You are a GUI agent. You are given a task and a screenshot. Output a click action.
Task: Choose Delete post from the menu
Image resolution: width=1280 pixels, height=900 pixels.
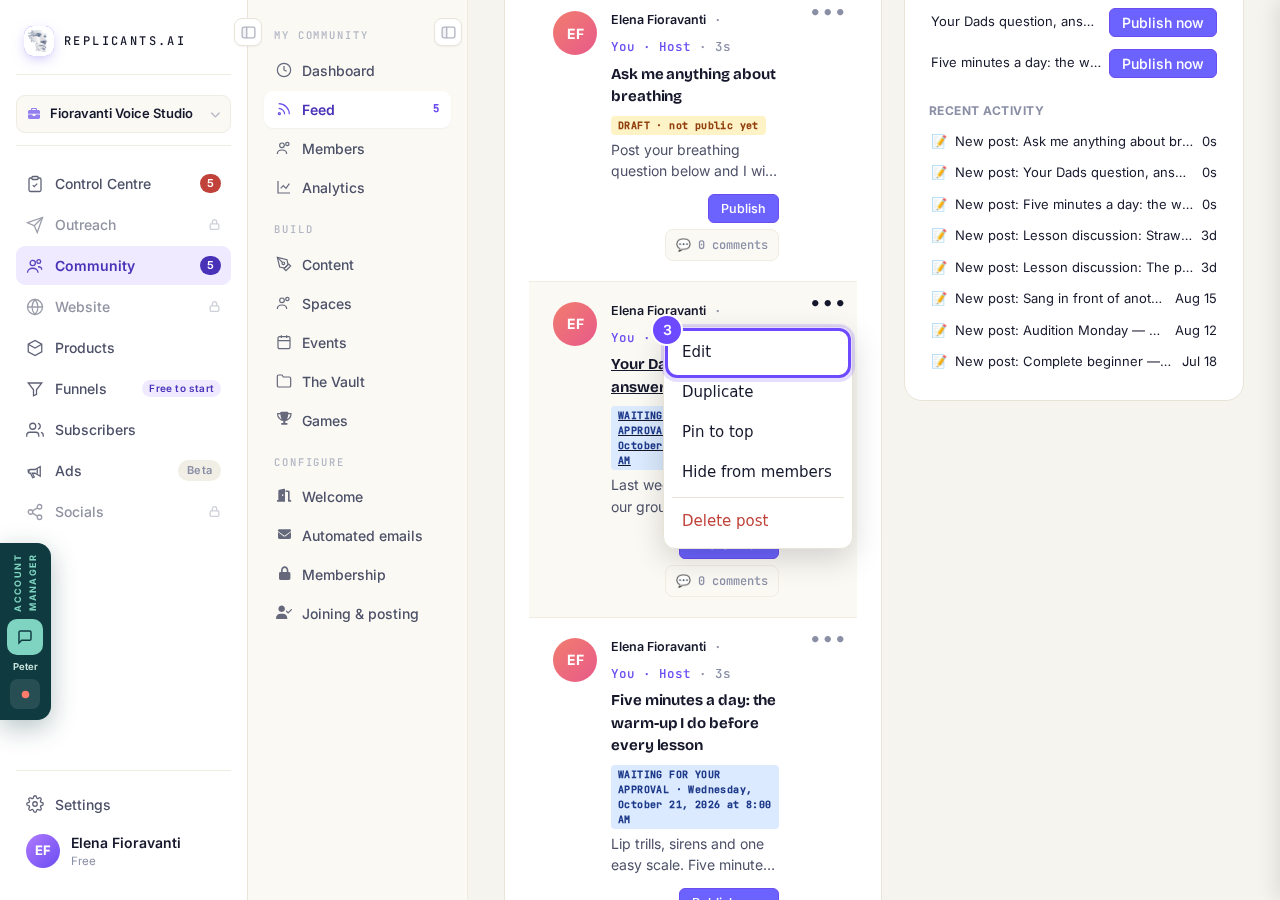758,521
